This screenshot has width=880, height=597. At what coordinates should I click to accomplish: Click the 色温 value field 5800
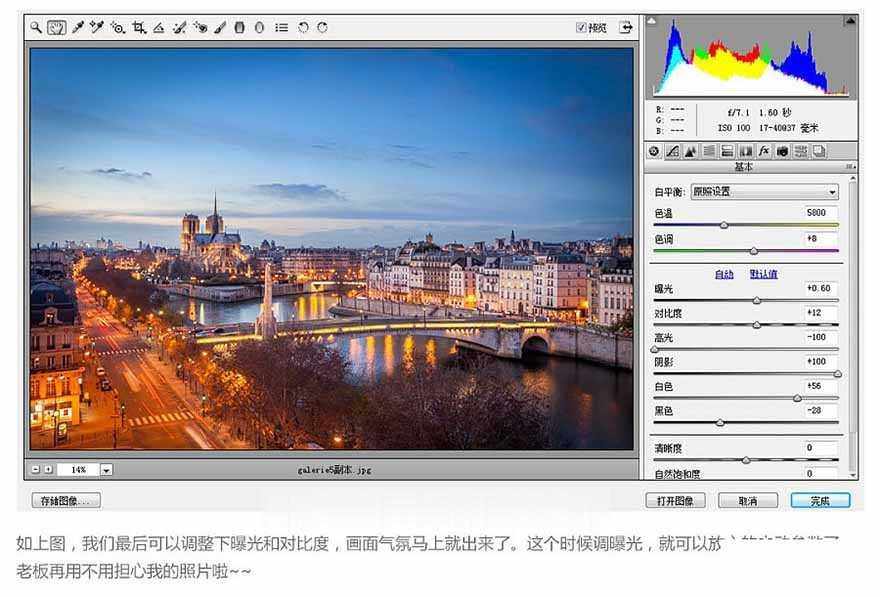821,213
